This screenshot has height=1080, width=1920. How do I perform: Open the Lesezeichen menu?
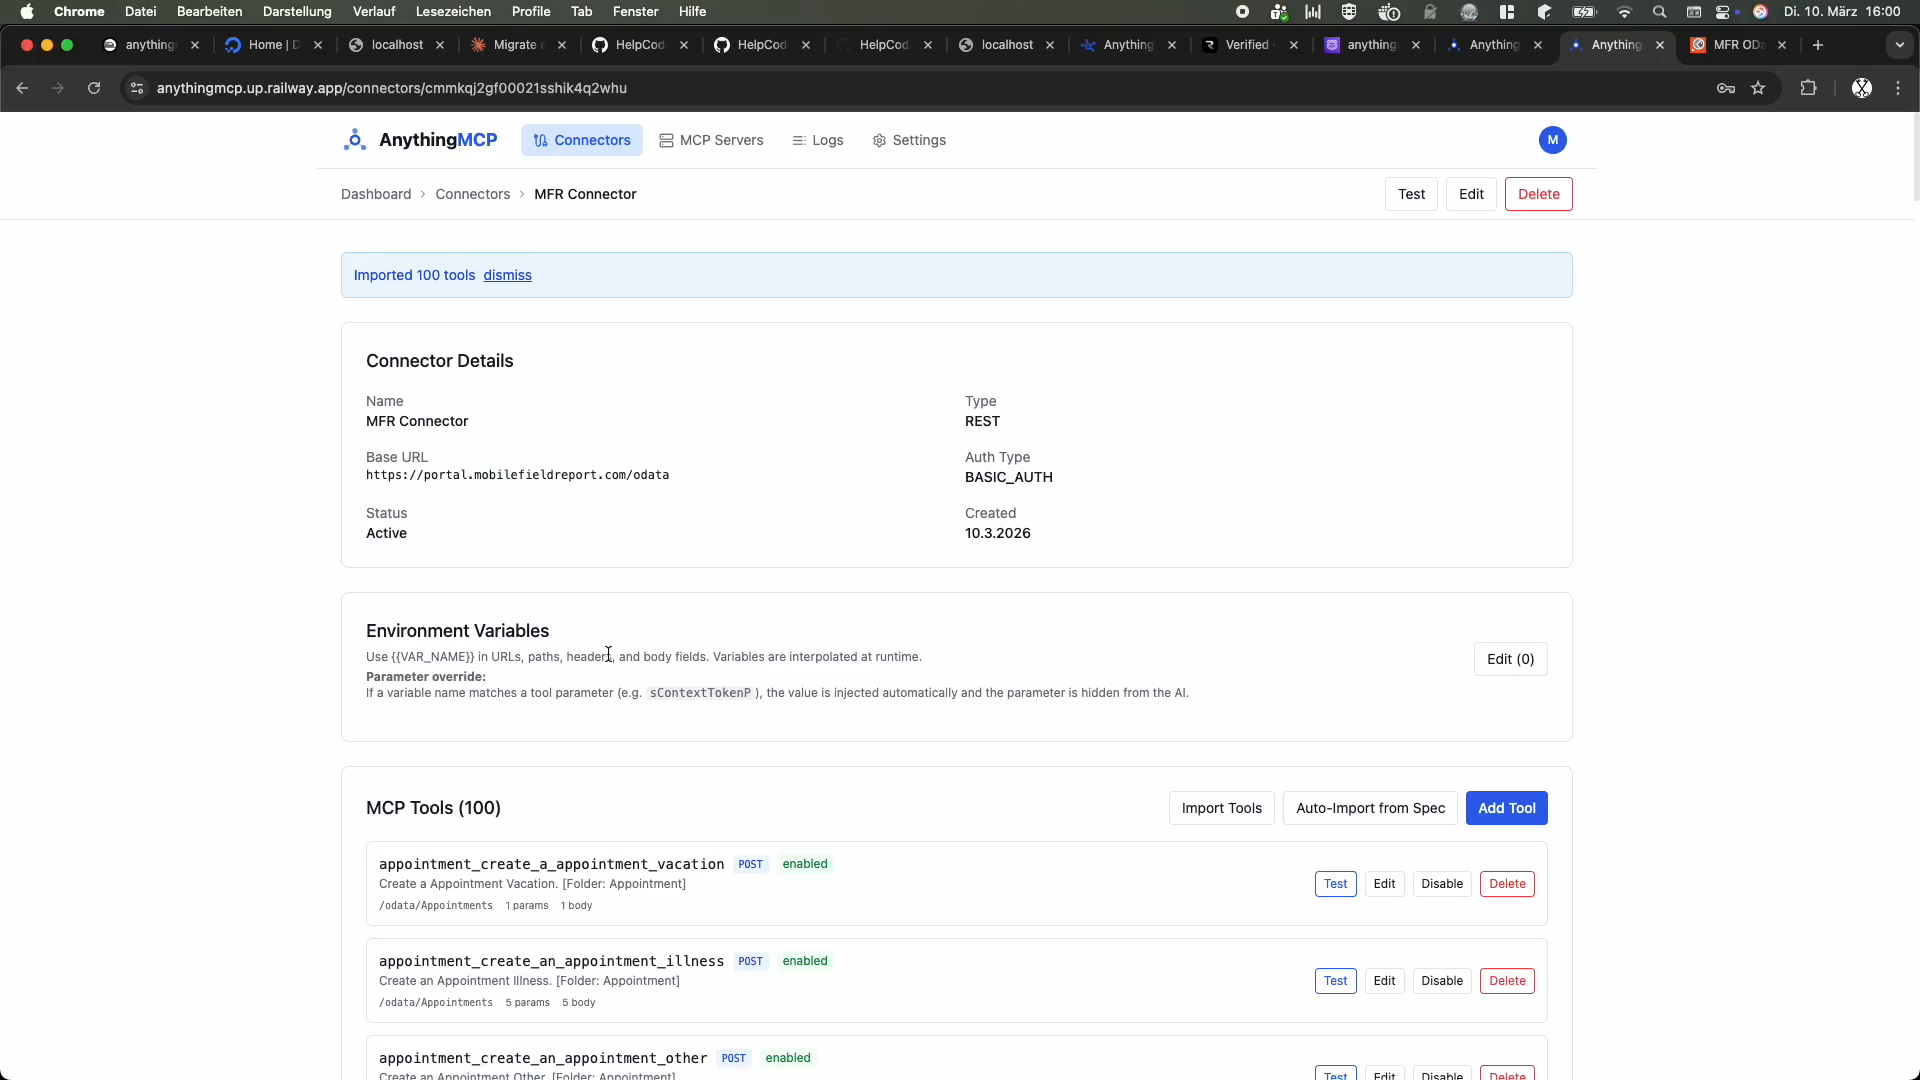click(453, 12)
